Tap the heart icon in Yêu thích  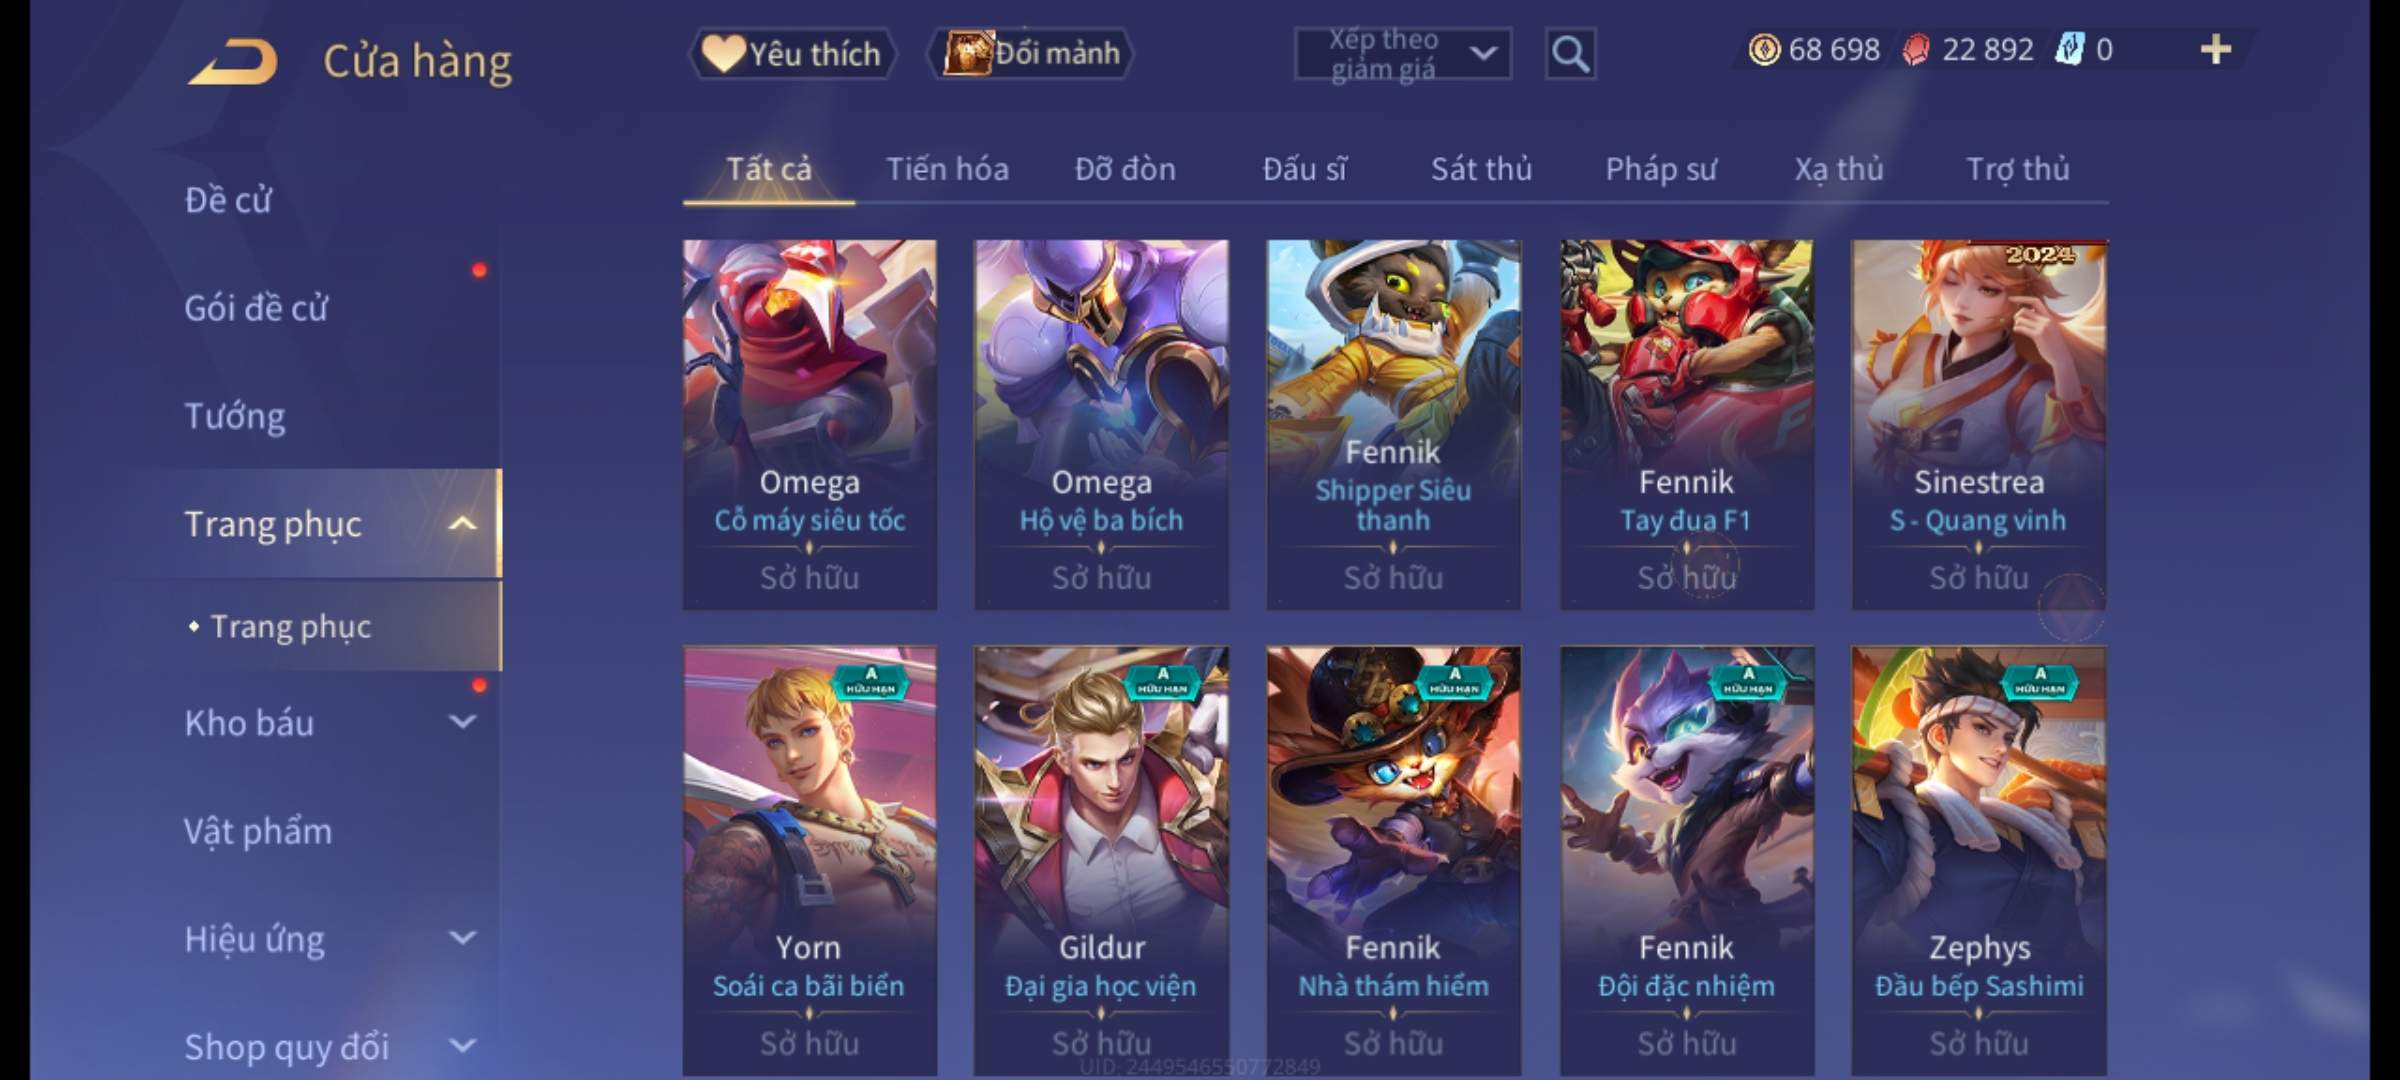[722, 53]
